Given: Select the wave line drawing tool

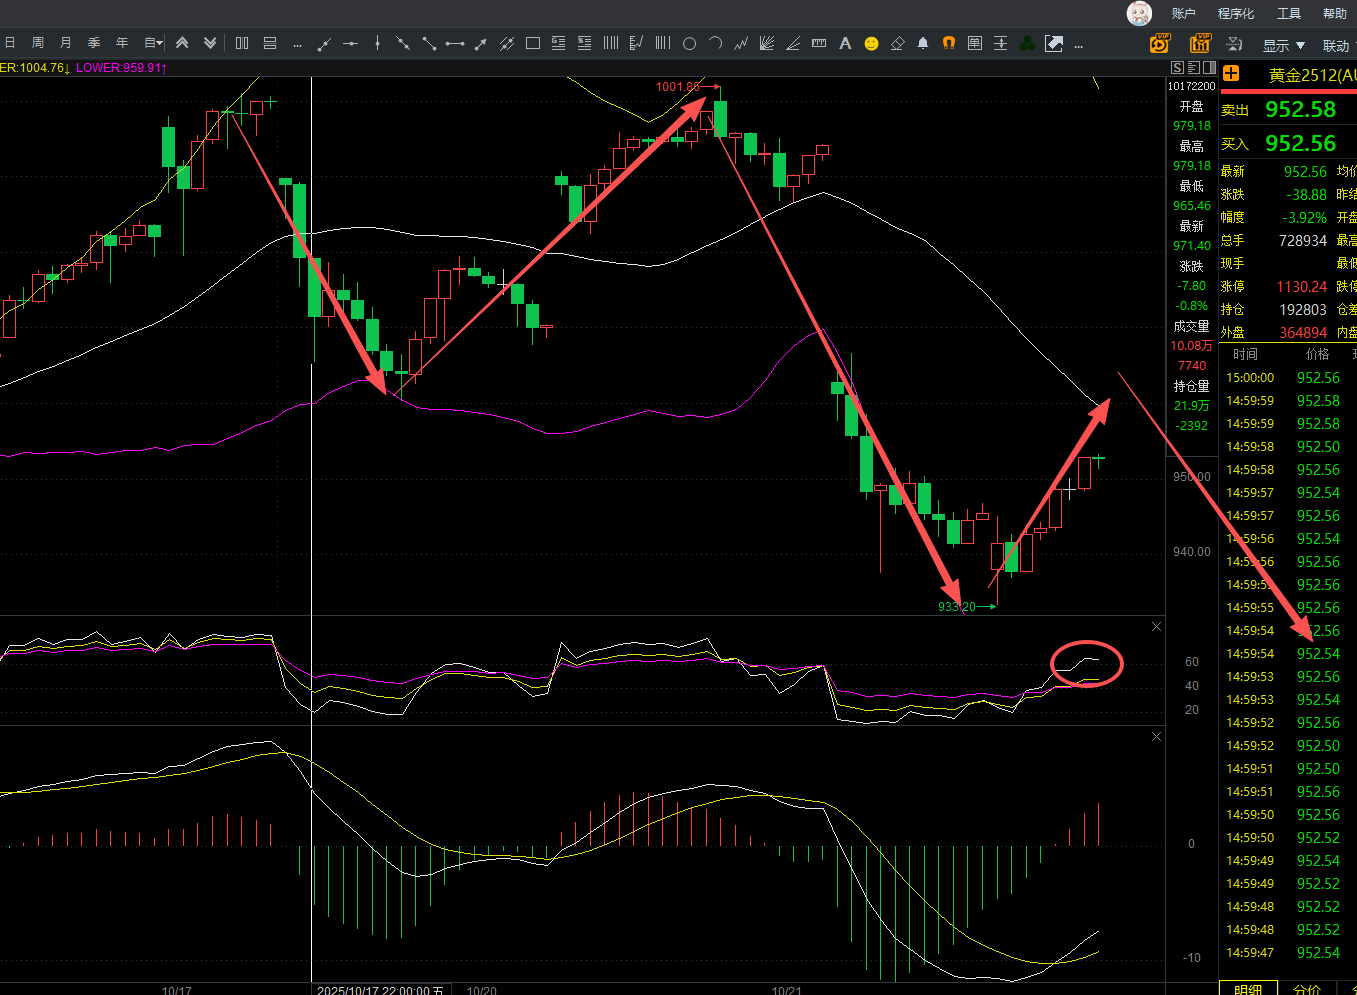Looking at the screenshot, I should (741, 43).
